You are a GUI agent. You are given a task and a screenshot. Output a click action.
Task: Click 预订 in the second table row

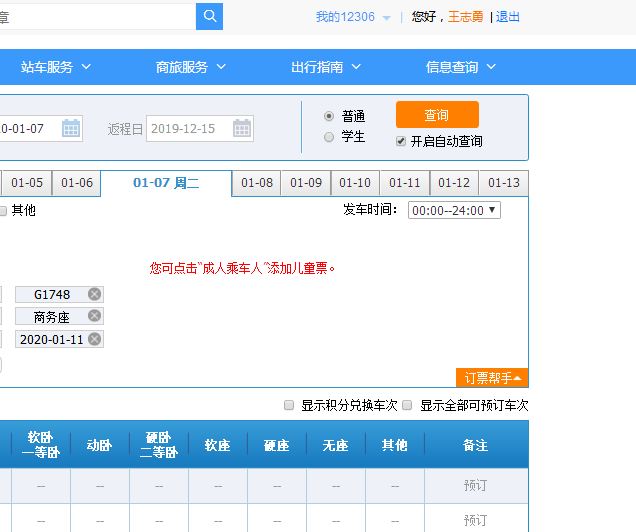tap(475, 520)
